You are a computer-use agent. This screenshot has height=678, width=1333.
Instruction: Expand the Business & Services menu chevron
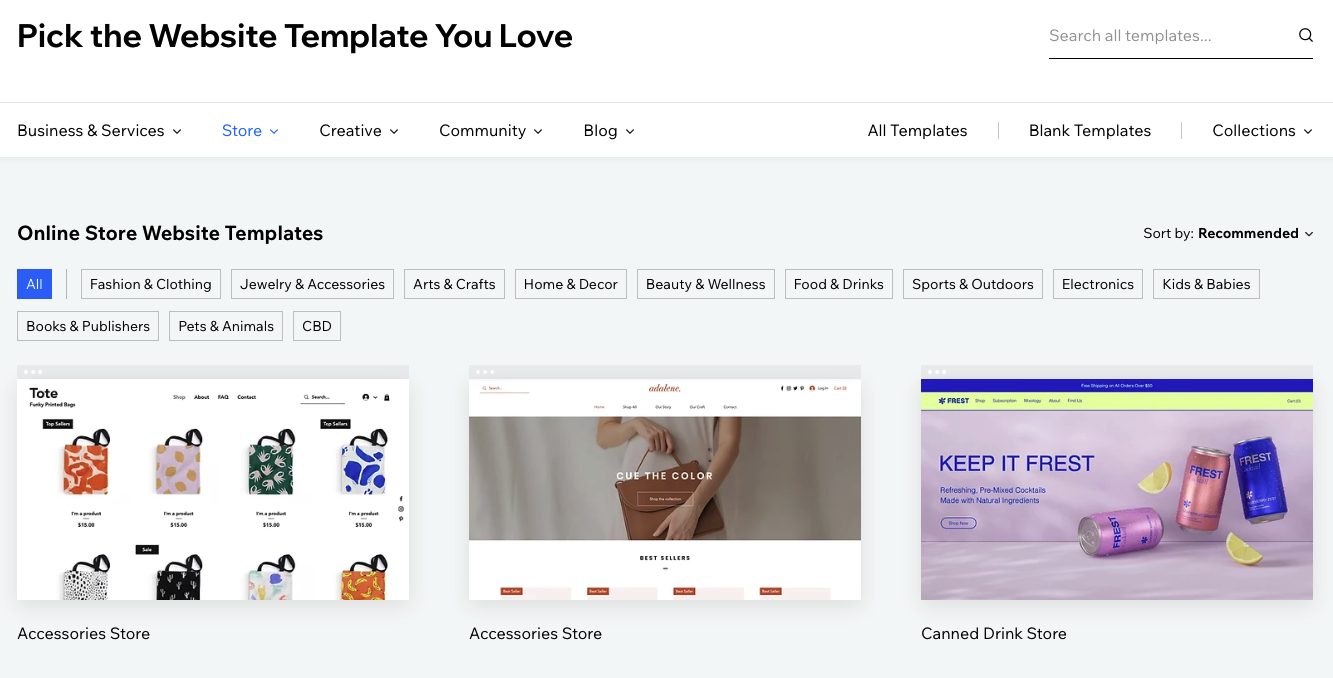point(177,131)
